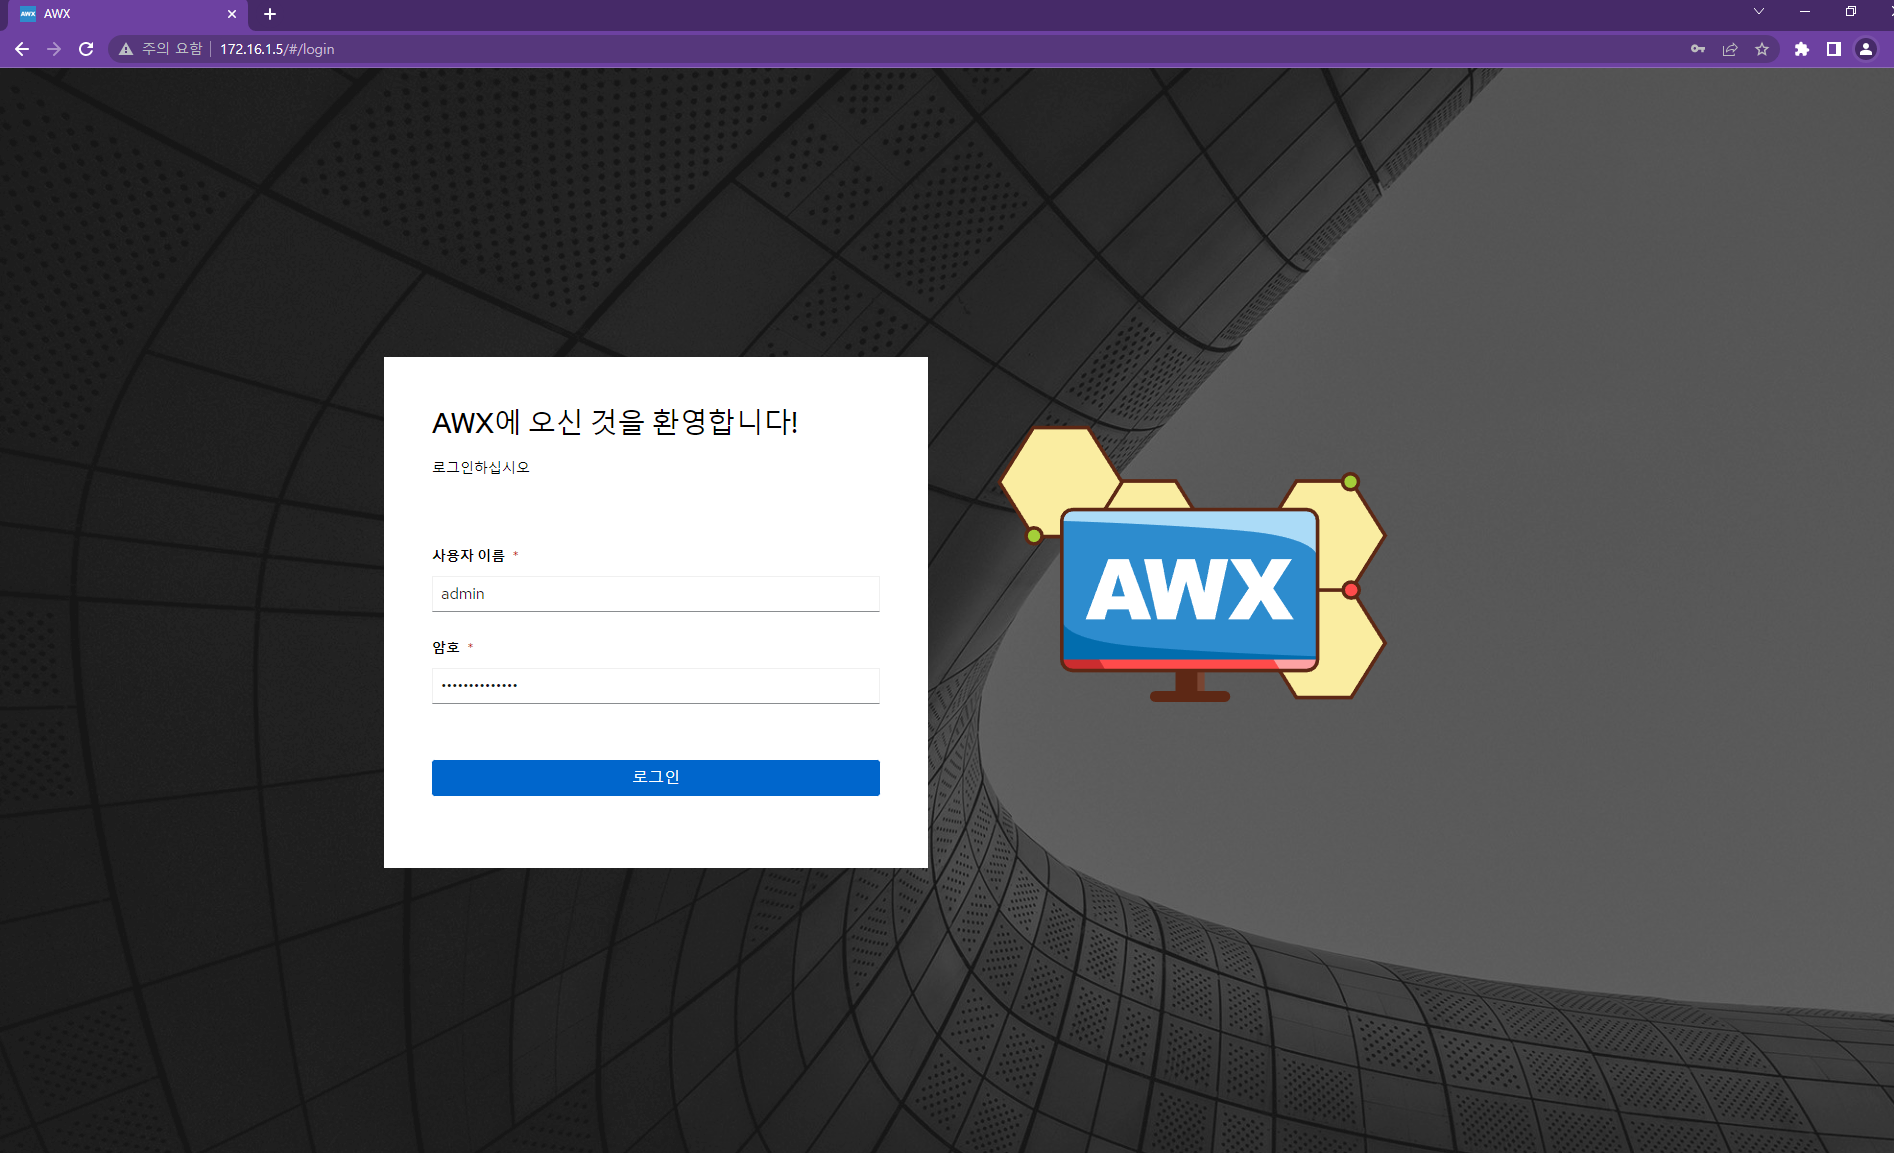Image resolution: width=1894 pixels, height=1153 pixels.
Task: Bookmark this page with the star icon
Action: pyautogui.click(x=1762, y=49)
